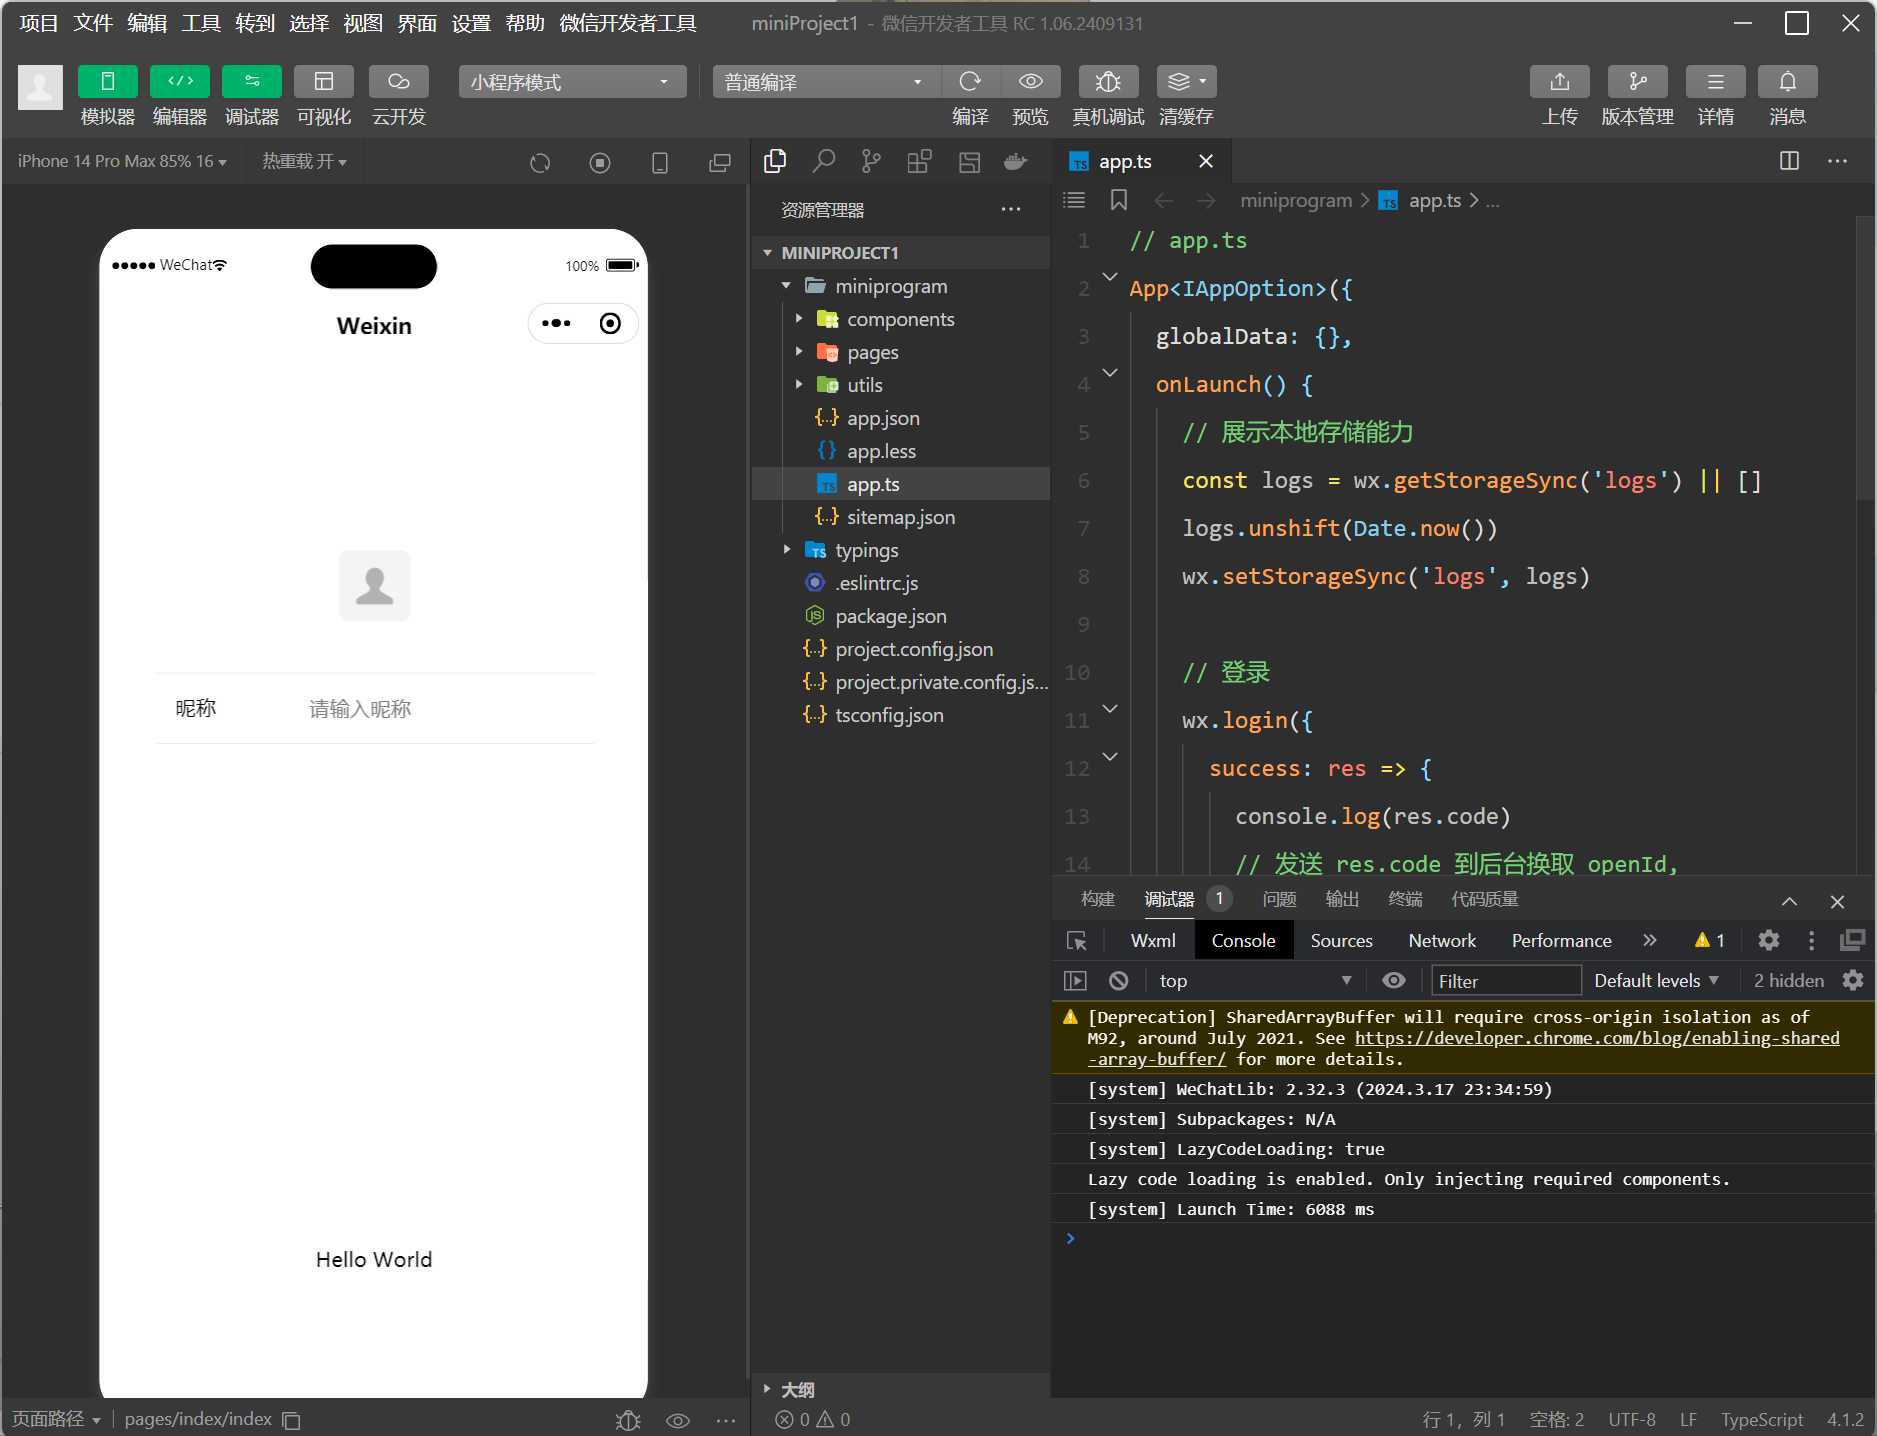Detach the simulator into separate window
1877x1436 pixels.
click(x=720, y=162)
